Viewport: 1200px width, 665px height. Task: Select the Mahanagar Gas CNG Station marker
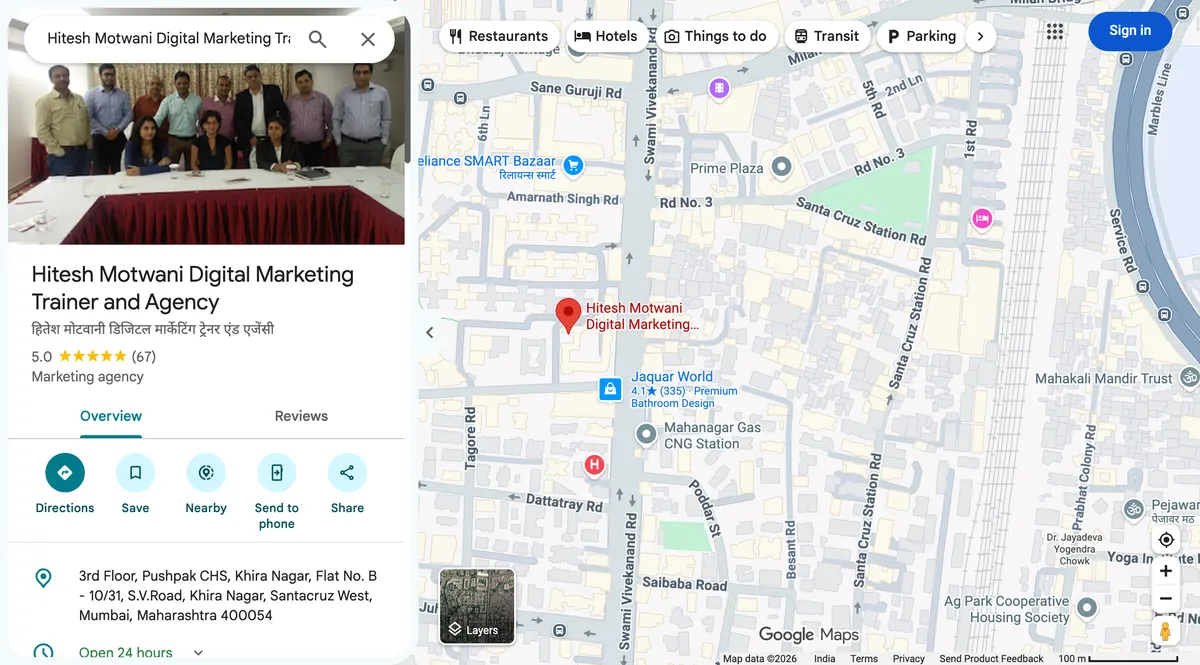[x=647, y=434]
